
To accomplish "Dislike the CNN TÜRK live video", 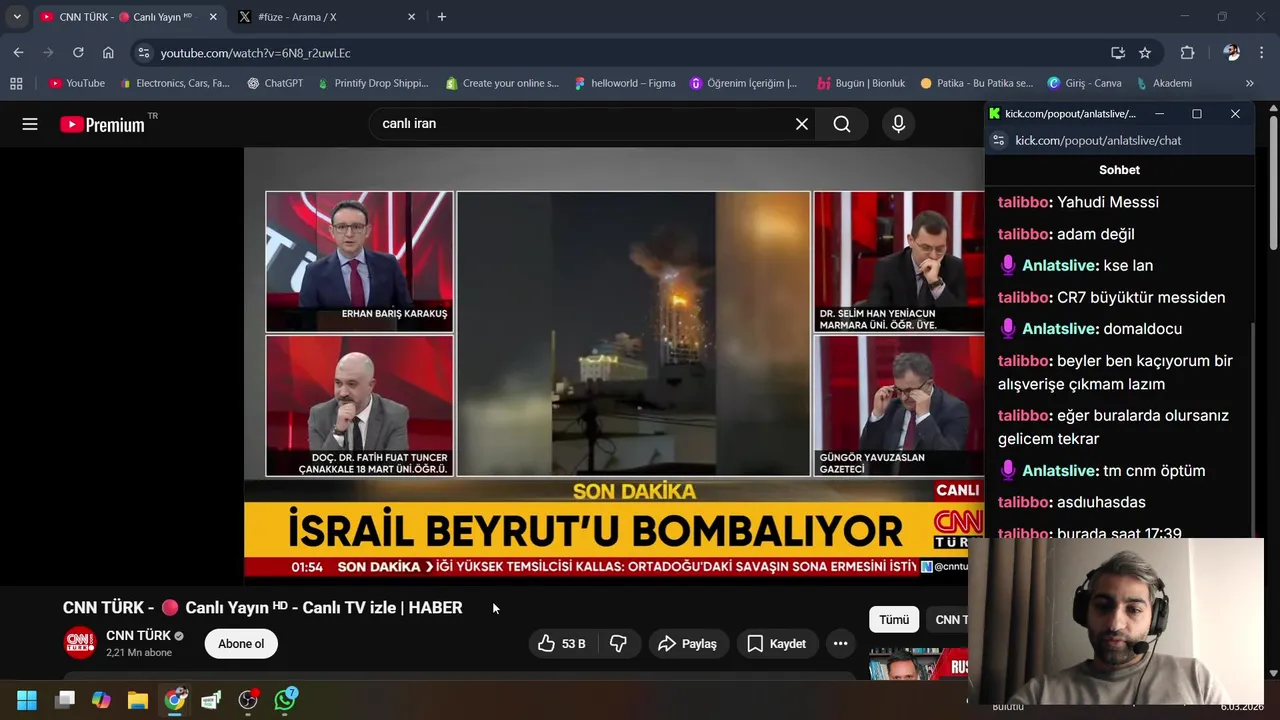I will (x=619, y=644).
